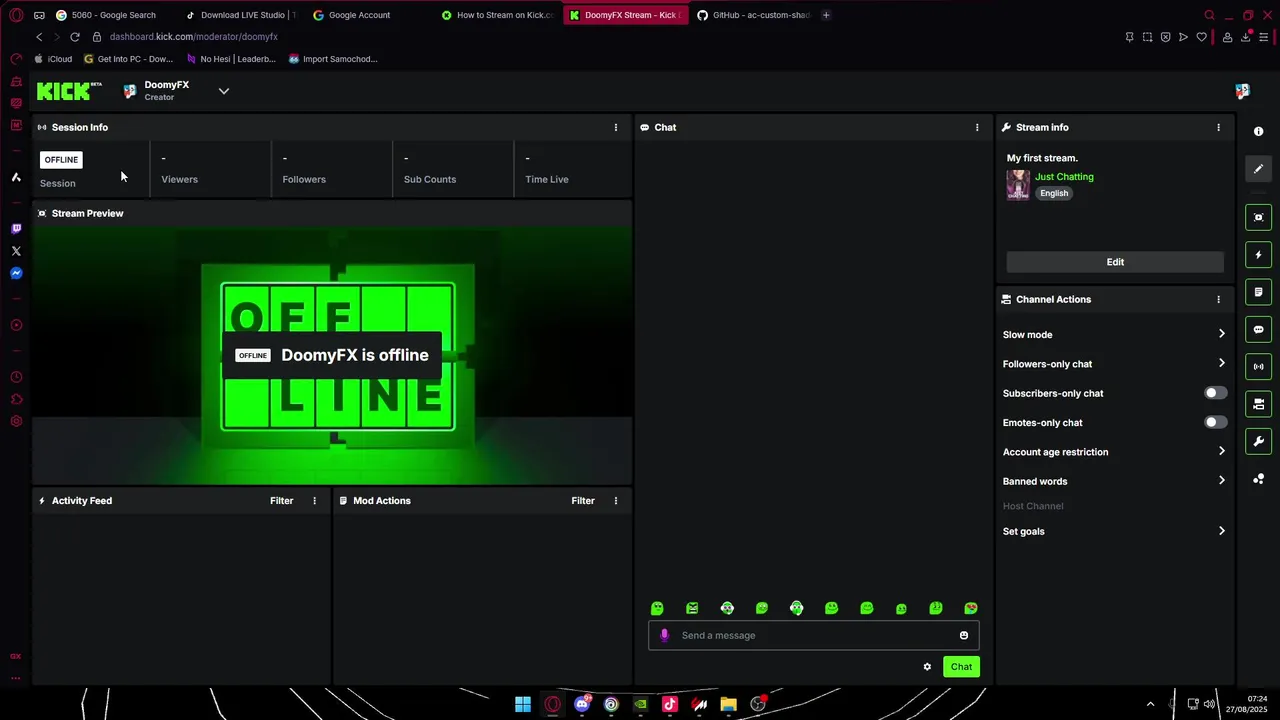Open the Session Info options menu

(616, 127)
